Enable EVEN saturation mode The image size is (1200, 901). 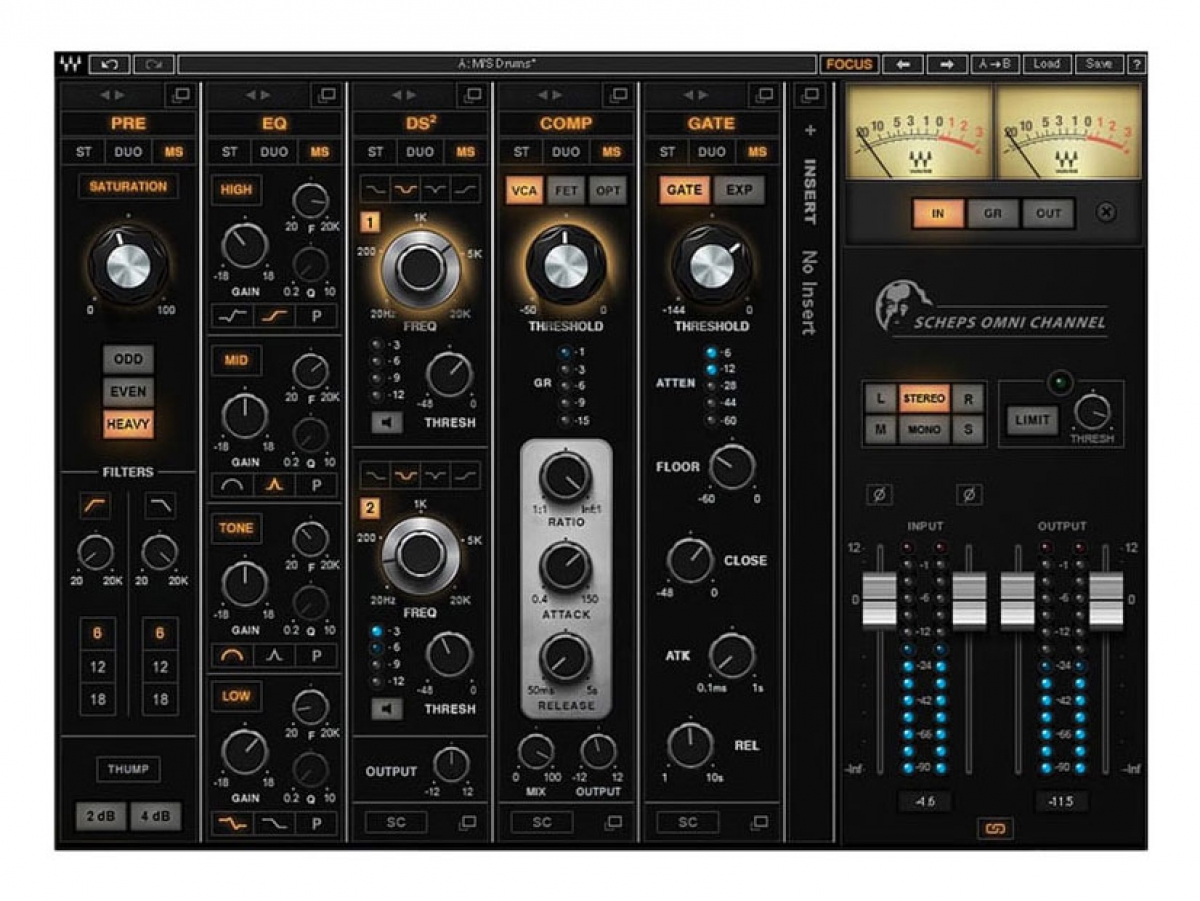click(128, 391)
